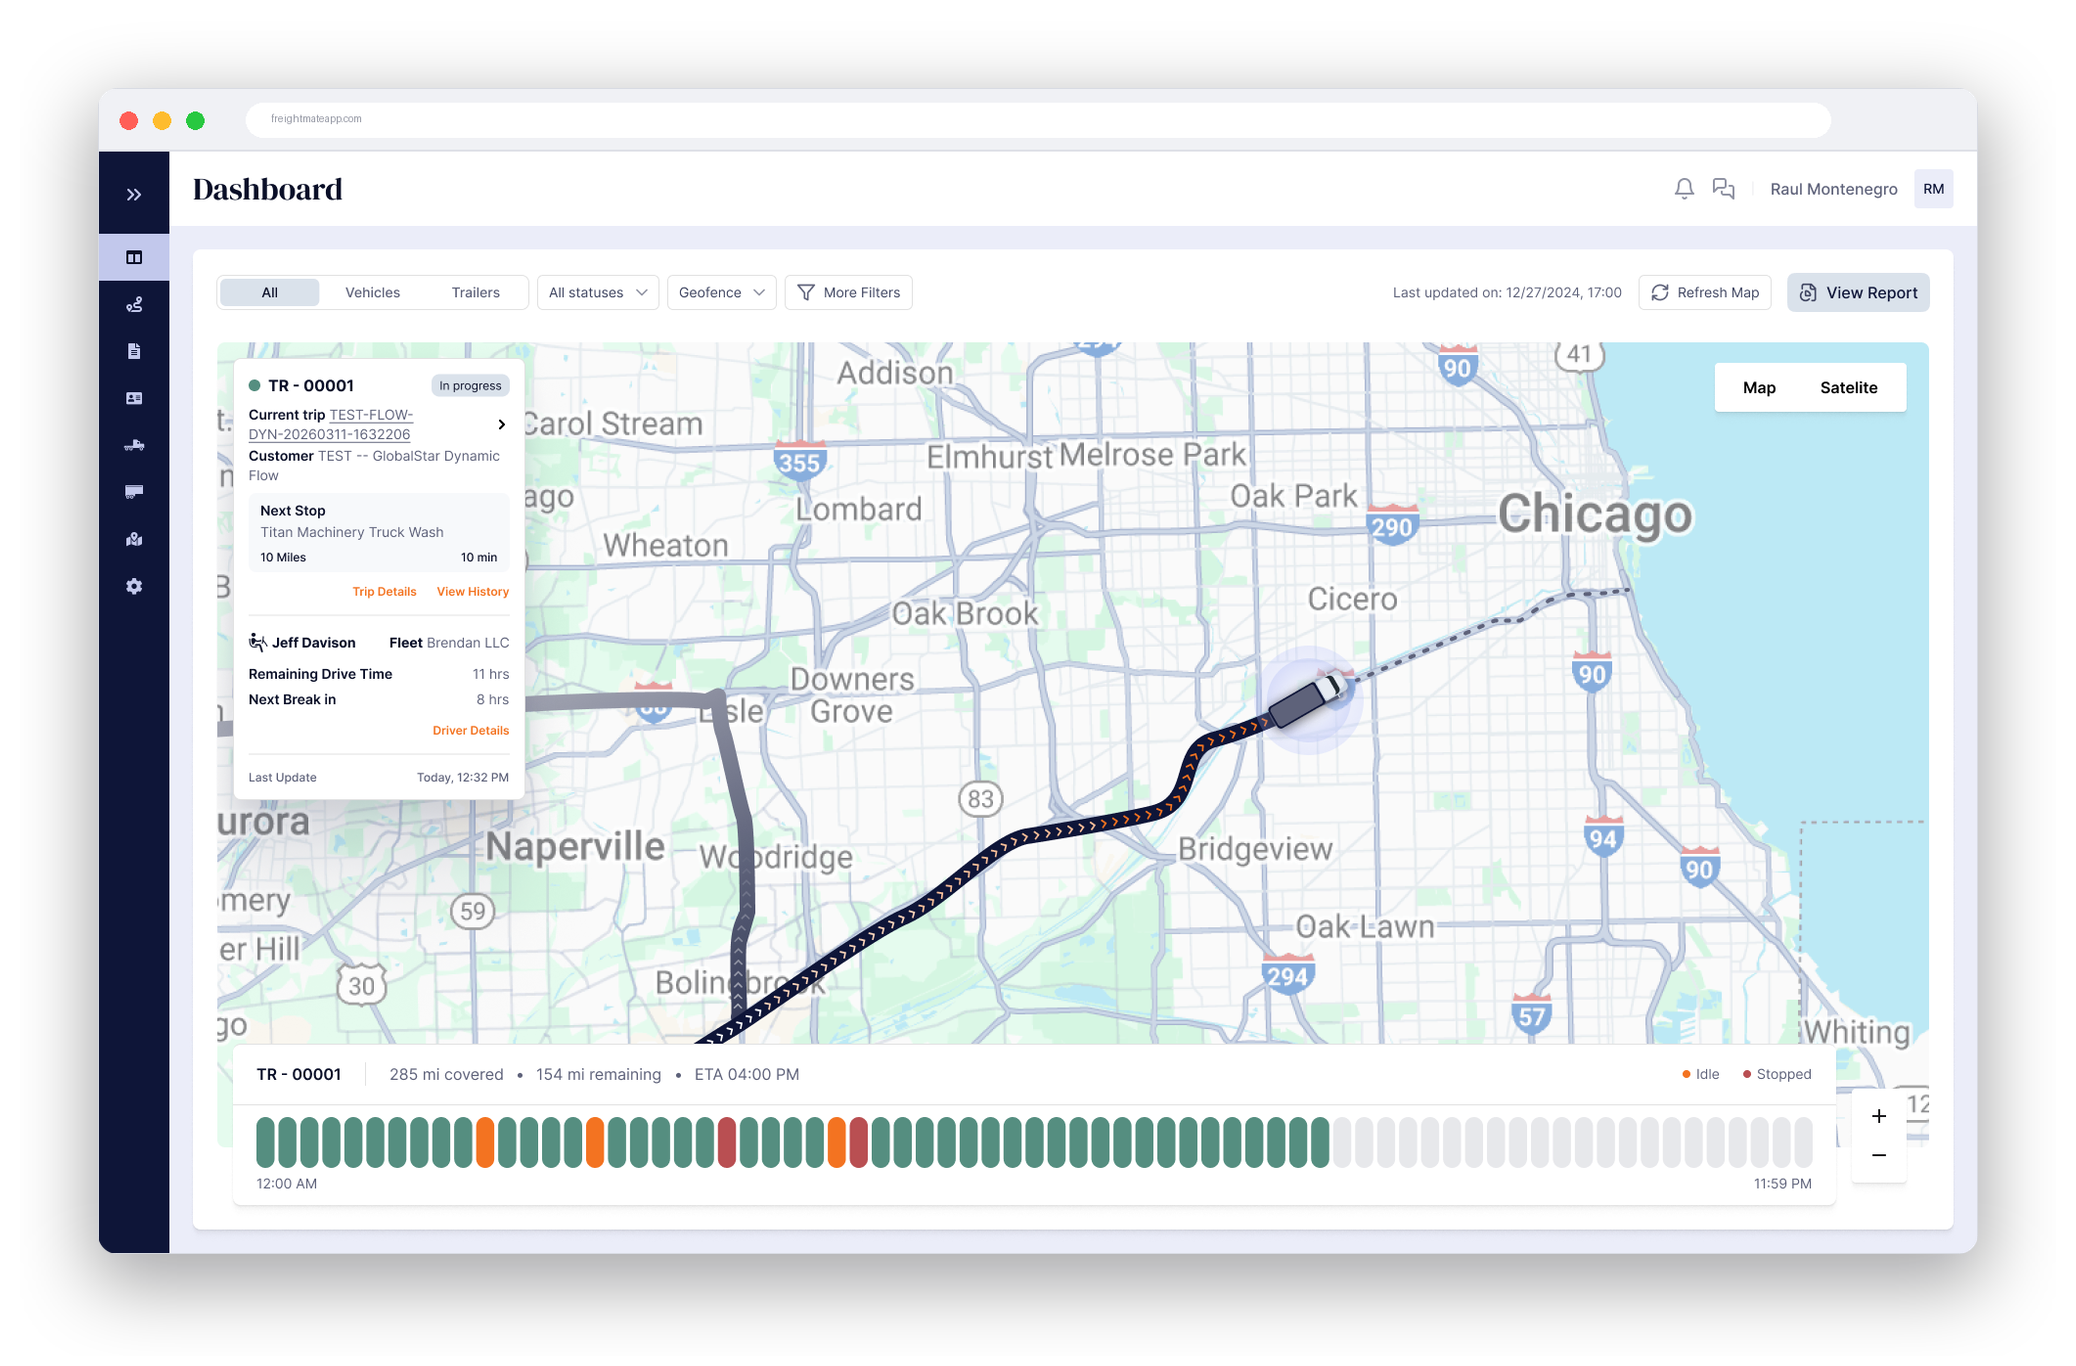Click the first red stopped segment in the timeline

pos(727,1142)
